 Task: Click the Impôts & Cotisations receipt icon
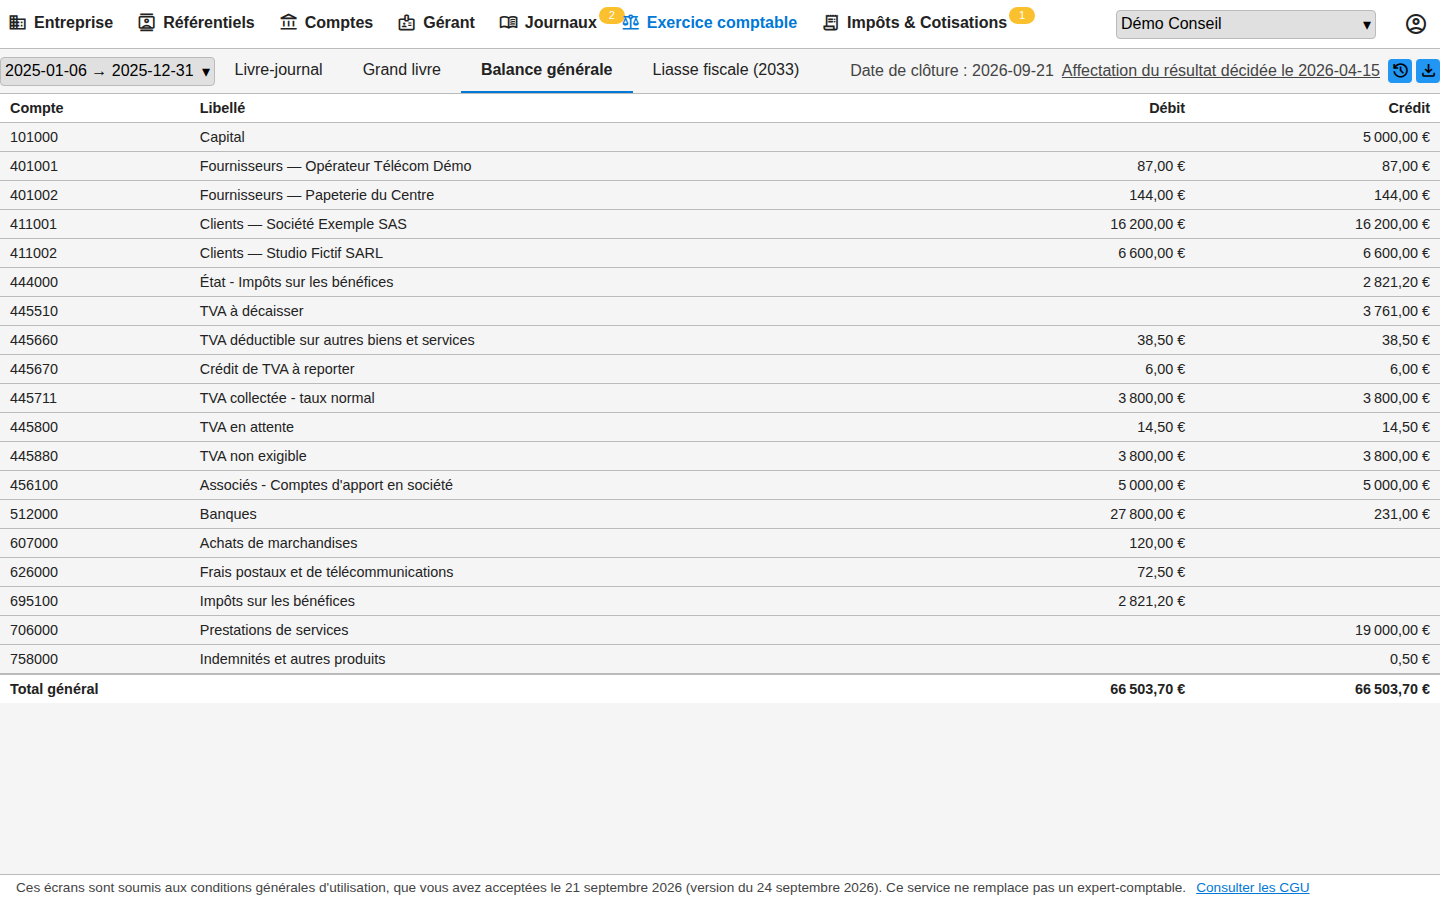[x=830, y=22]
